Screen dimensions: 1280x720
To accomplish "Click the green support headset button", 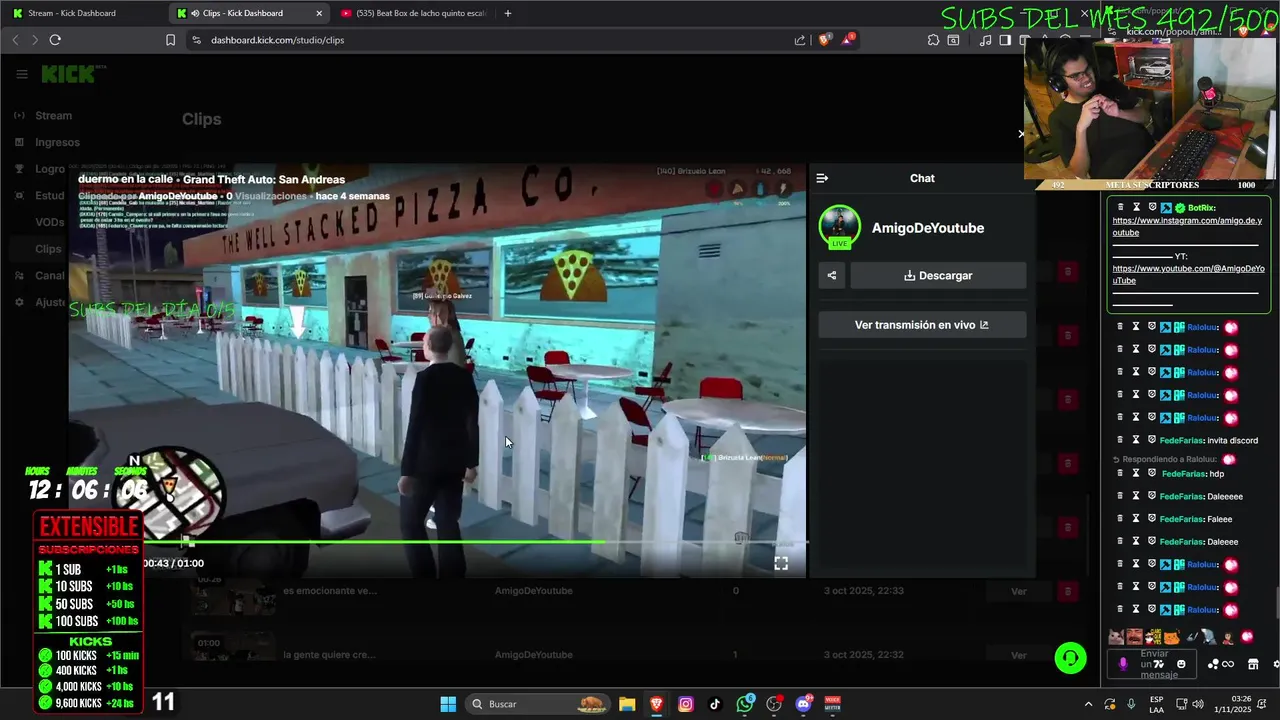I will pyautogui.click(x=1070, y=658).
